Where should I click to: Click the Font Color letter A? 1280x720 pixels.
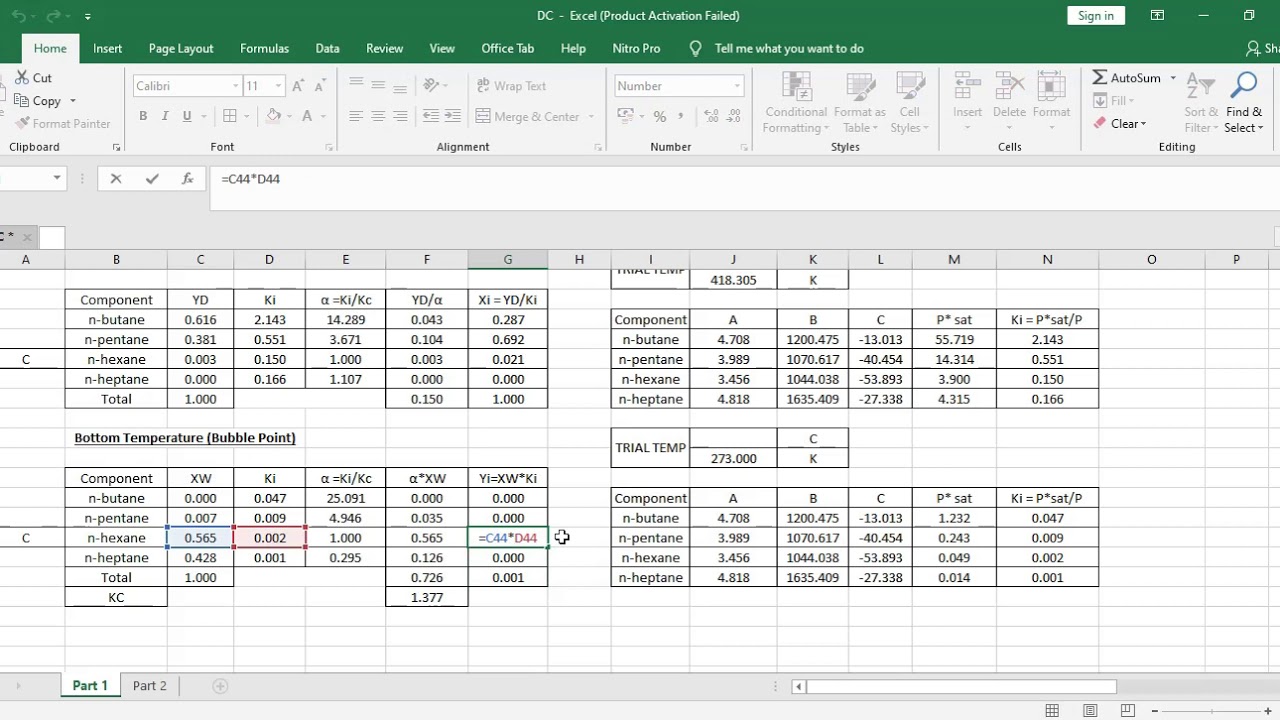pyautogui.click(x=307, y=116)
